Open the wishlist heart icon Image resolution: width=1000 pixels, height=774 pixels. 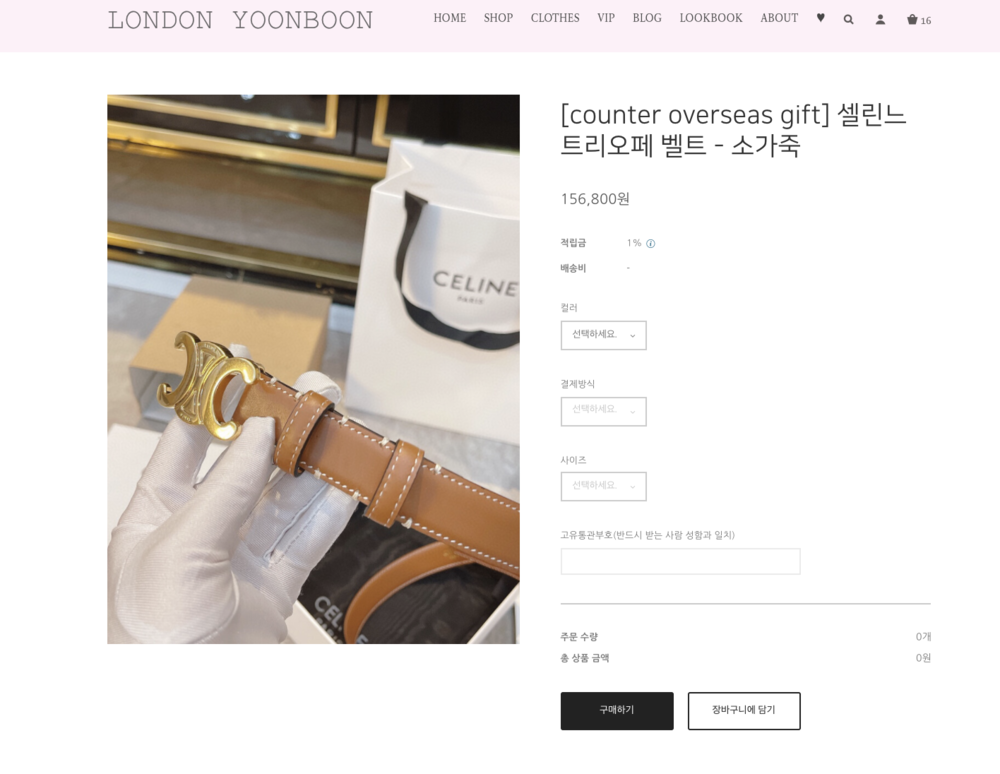pos(821,18)
